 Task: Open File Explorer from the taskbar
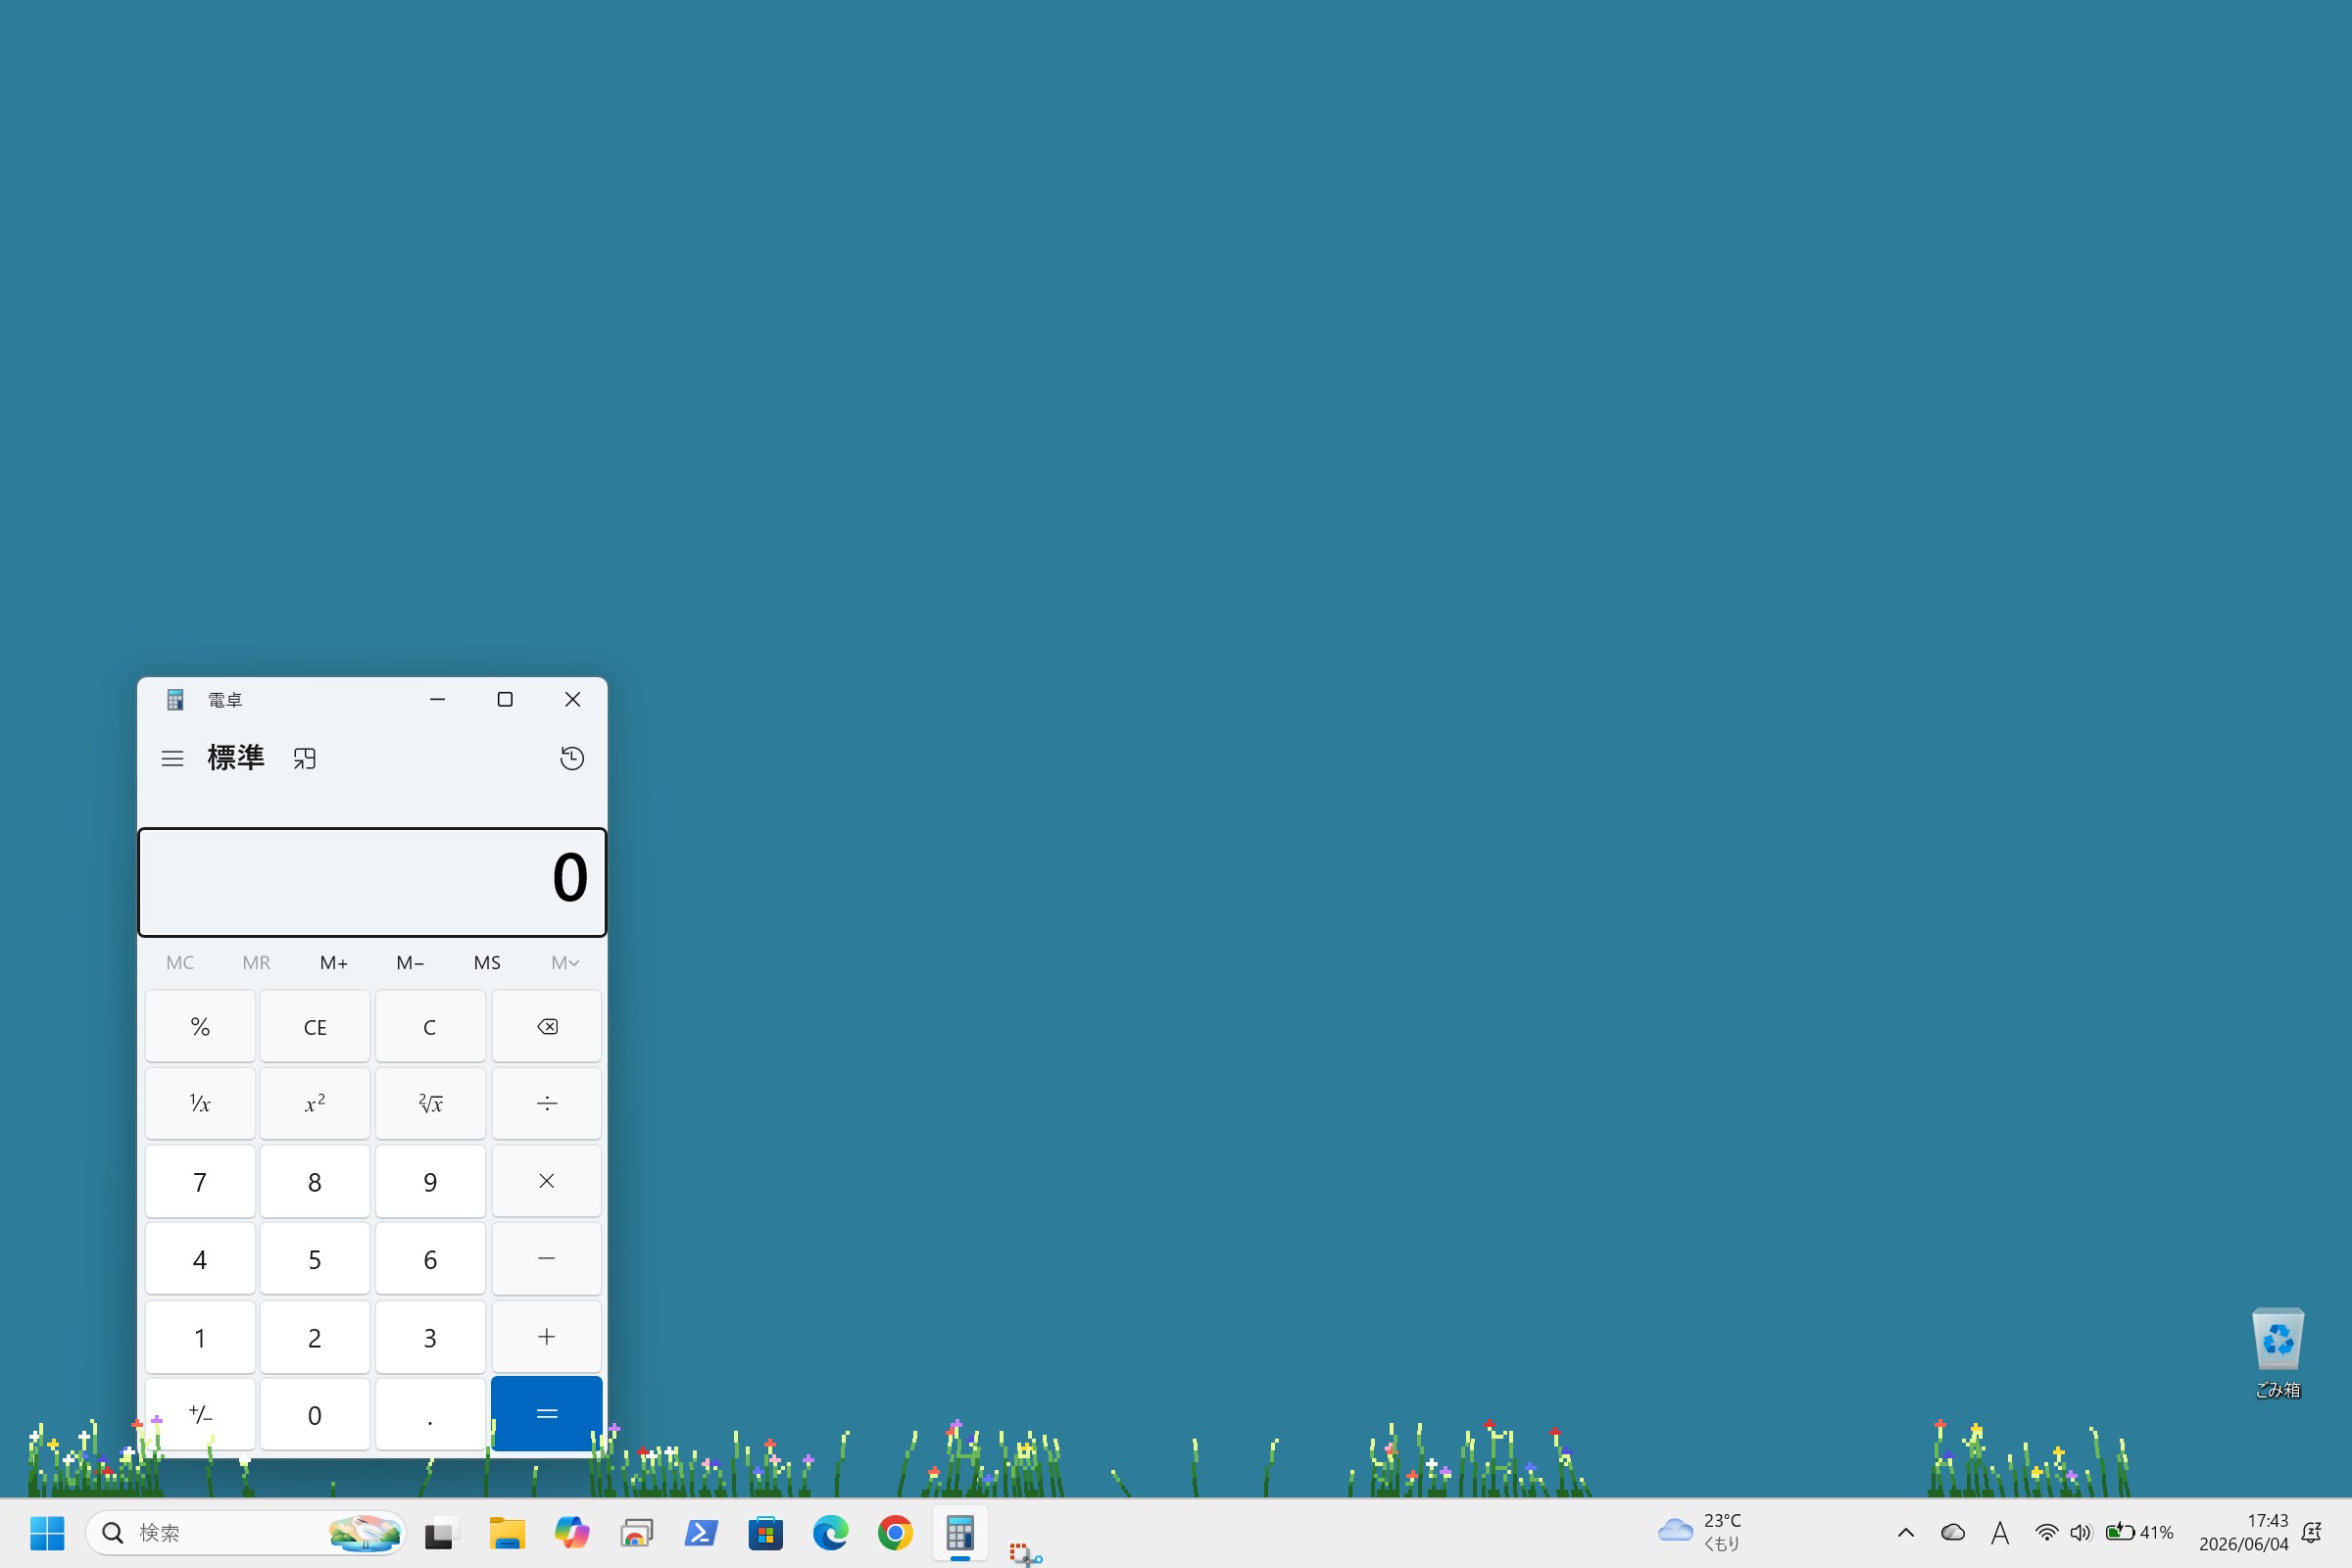coord(507,1532)
